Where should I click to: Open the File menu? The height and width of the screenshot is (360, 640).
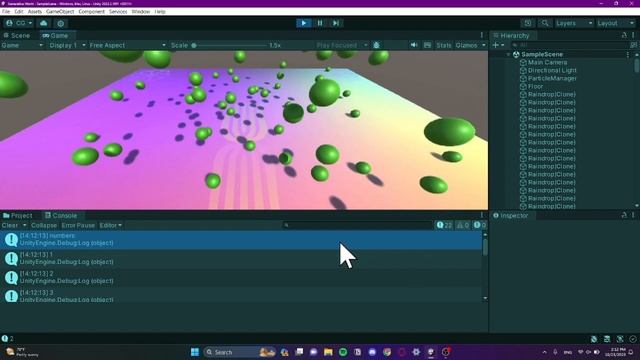tap(6, 11)
